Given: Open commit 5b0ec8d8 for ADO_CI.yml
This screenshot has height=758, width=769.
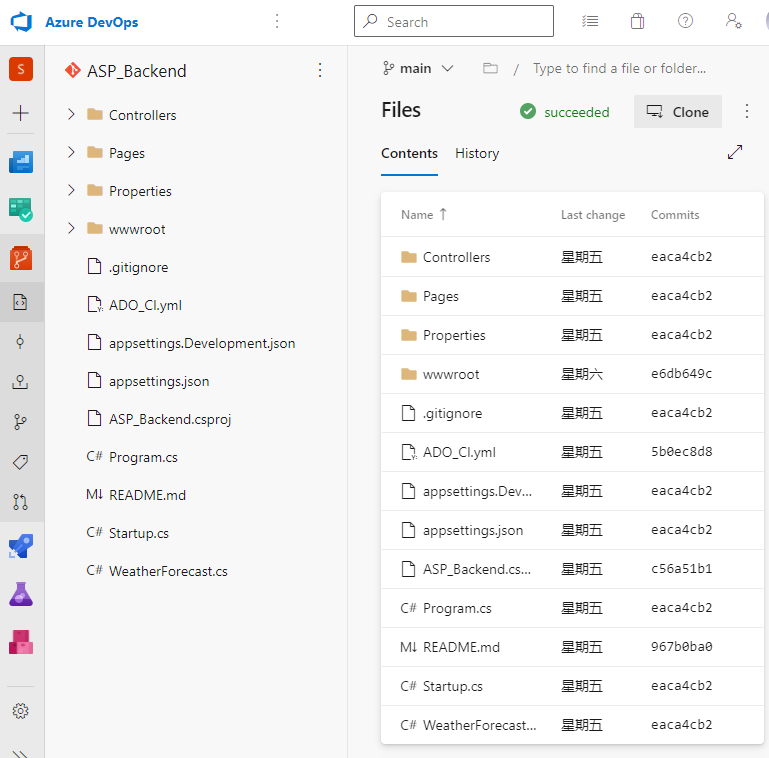Looking at the screenshot, I should pyautogui.click(x=681, y=452).
